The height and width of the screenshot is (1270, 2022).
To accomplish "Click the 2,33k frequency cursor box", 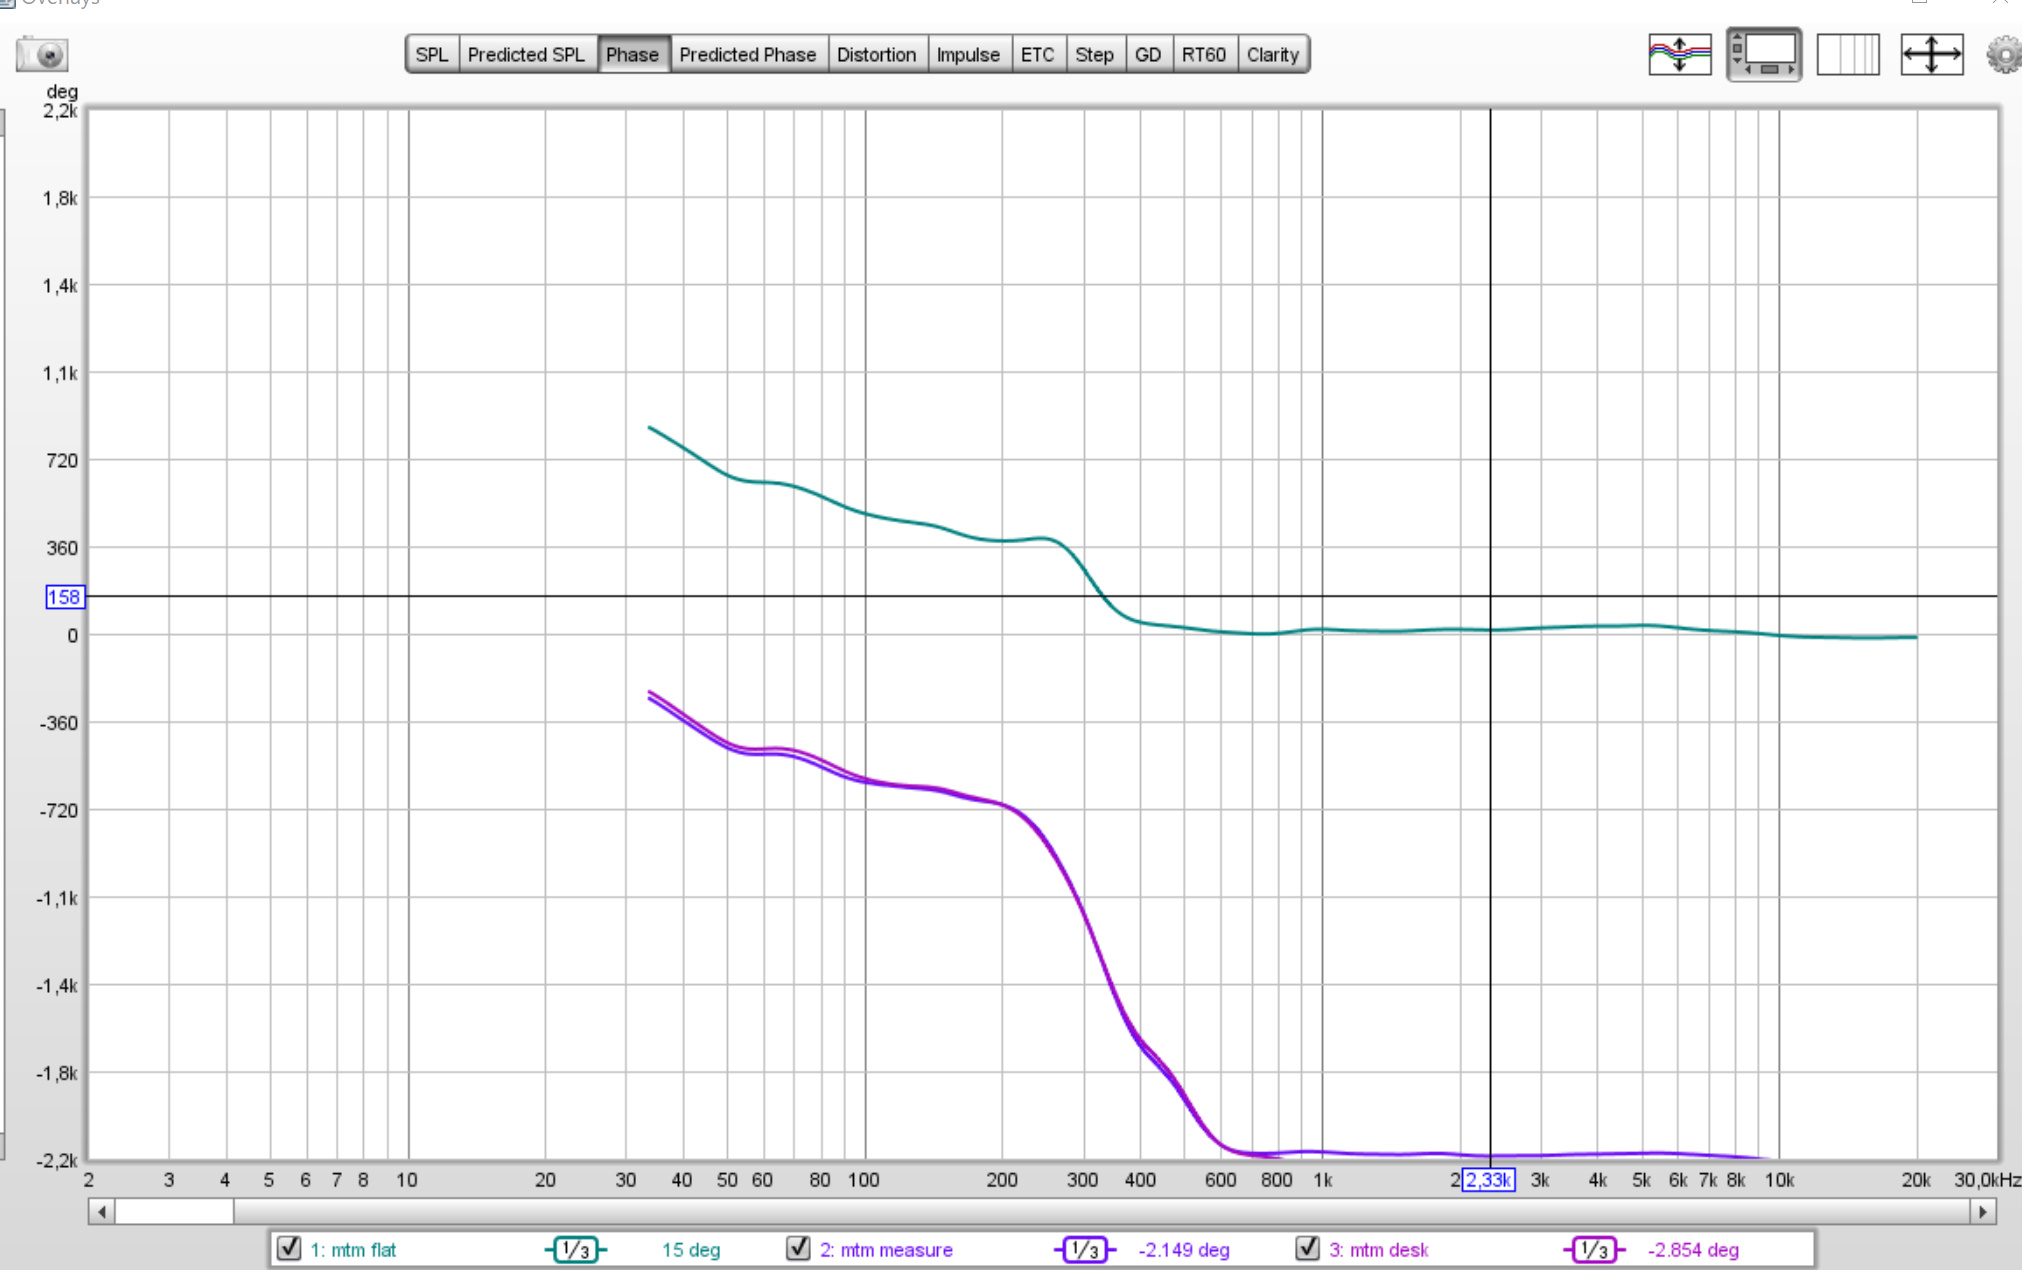I will click(x=1488, y=1180).
